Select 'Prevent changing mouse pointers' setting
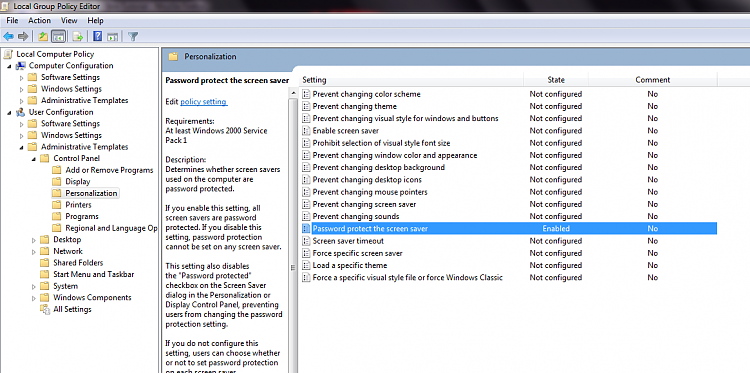This screenshot has height=373, width=750. pos(370,192)
